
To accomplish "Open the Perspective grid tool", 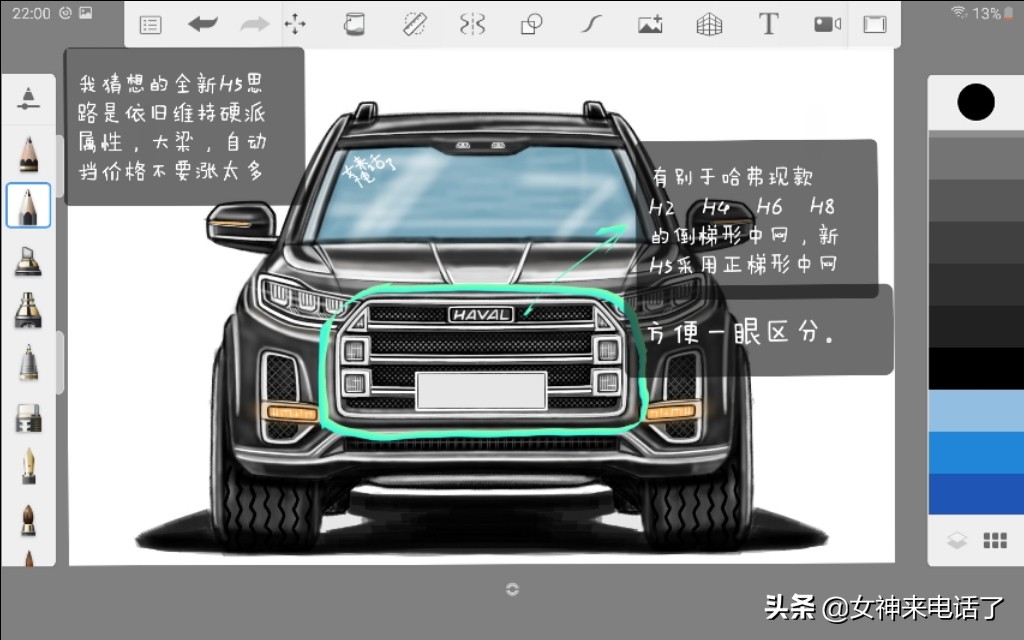I will click(x=709, y=25).
